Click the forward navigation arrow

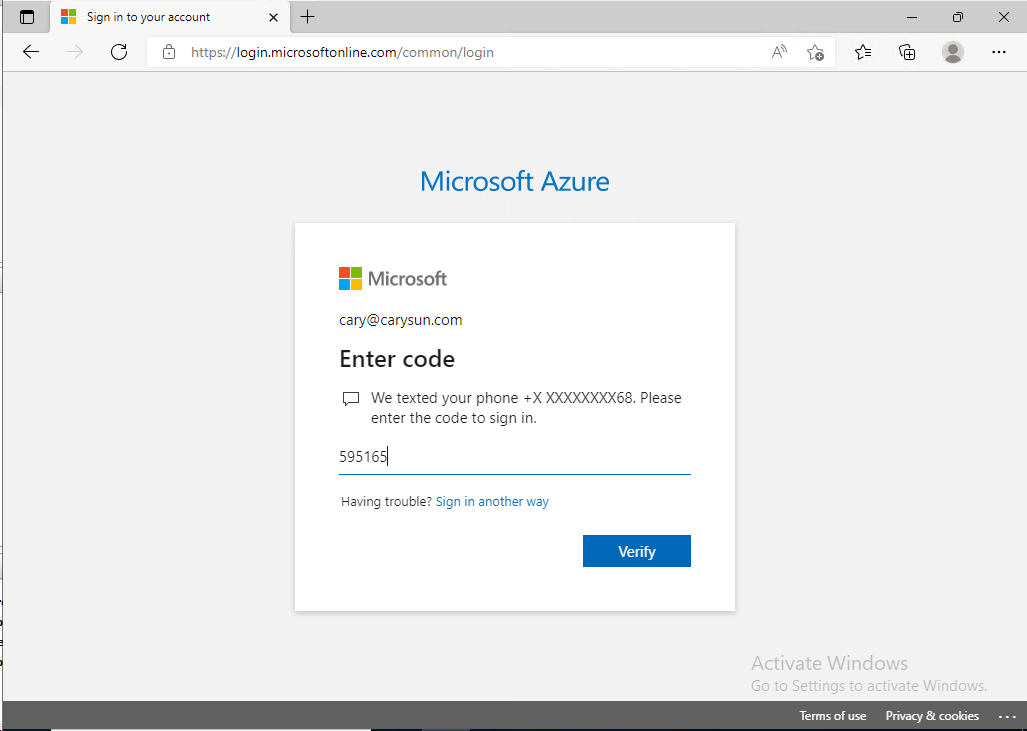[x=75, y=52]
